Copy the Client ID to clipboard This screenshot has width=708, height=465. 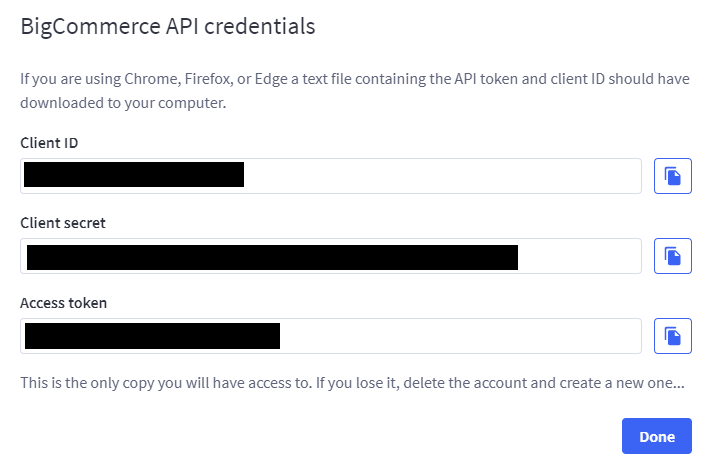coord(672,176)
